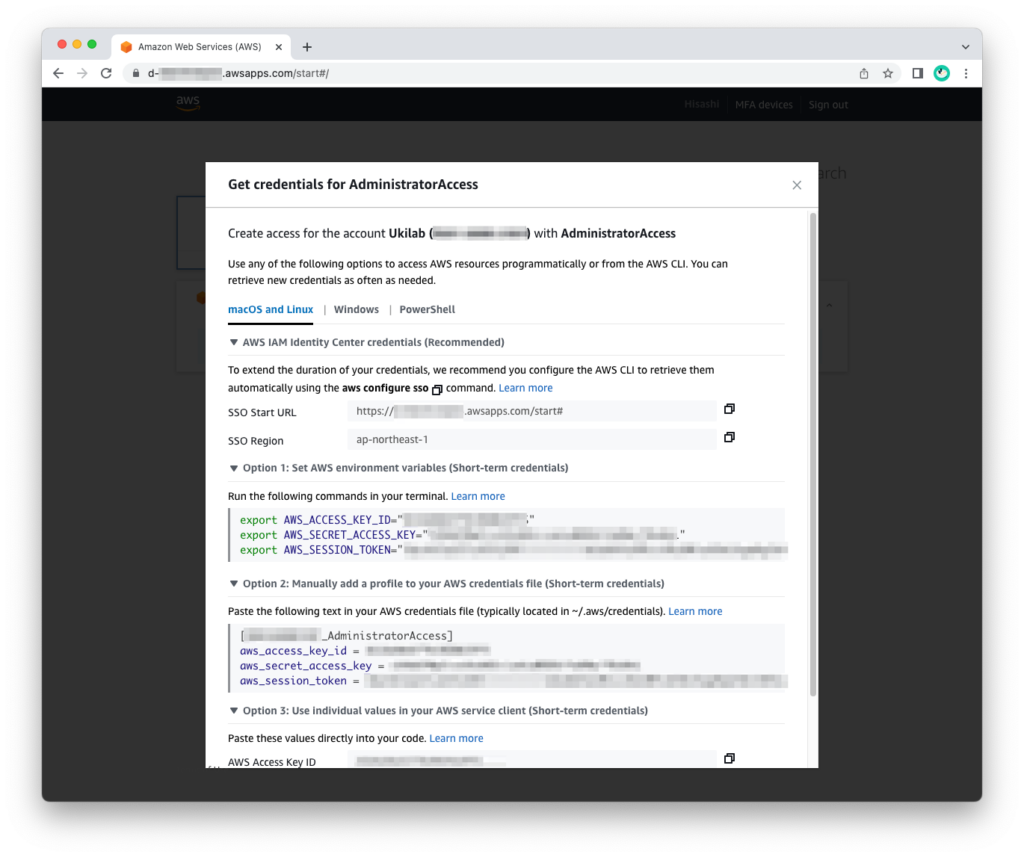
Task: Click the export AWS_SESSION_TOKEN command line
Action: point(513,550)
